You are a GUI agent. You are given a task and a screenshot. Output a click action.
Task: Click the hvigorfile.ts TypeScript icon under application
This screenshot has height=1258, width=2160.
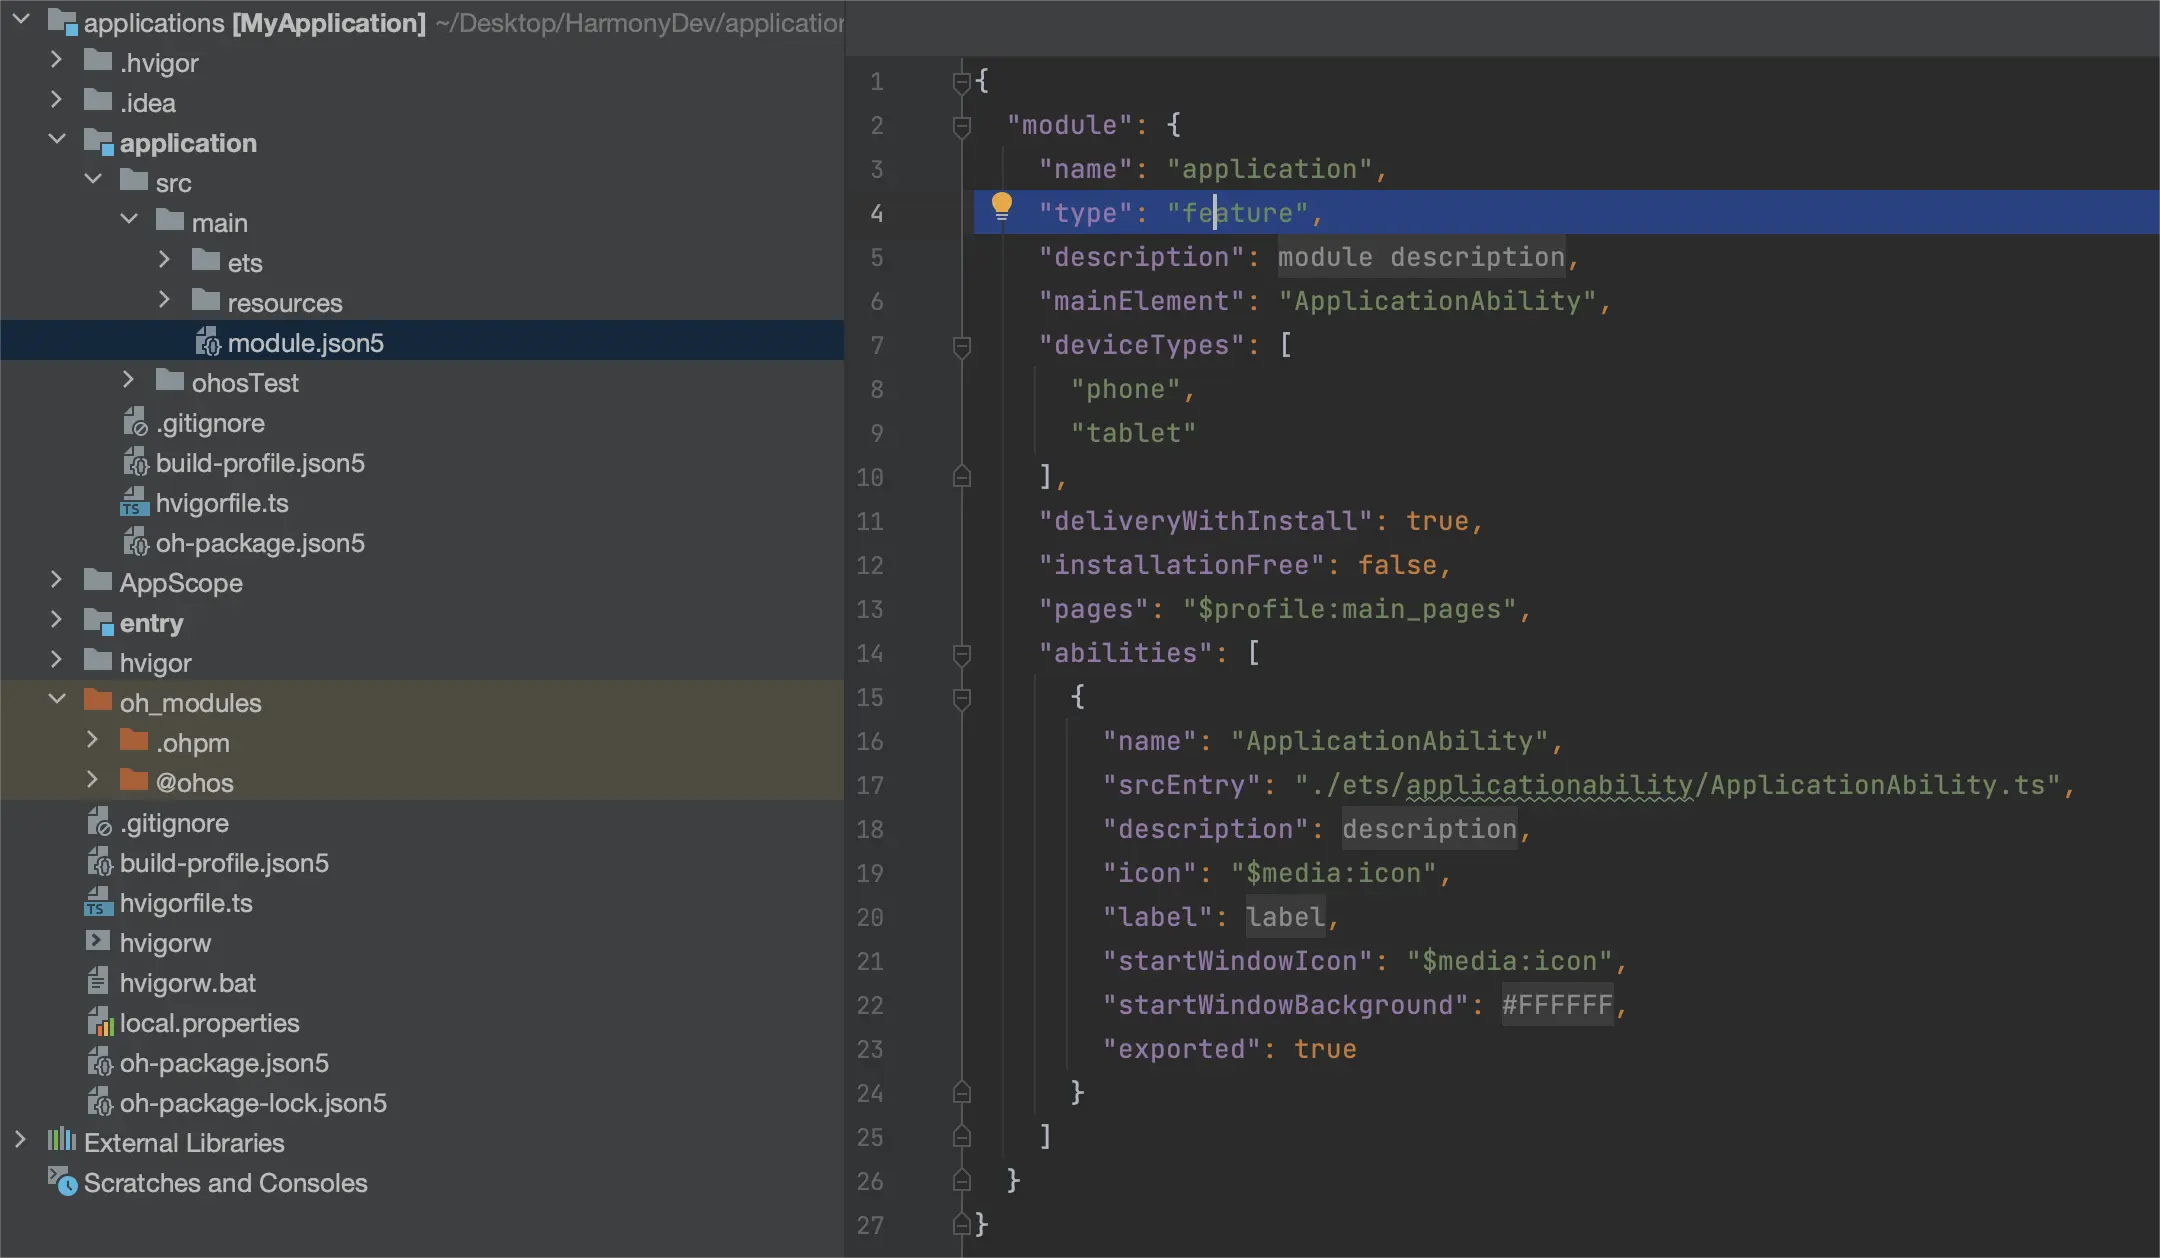[134, 502]
